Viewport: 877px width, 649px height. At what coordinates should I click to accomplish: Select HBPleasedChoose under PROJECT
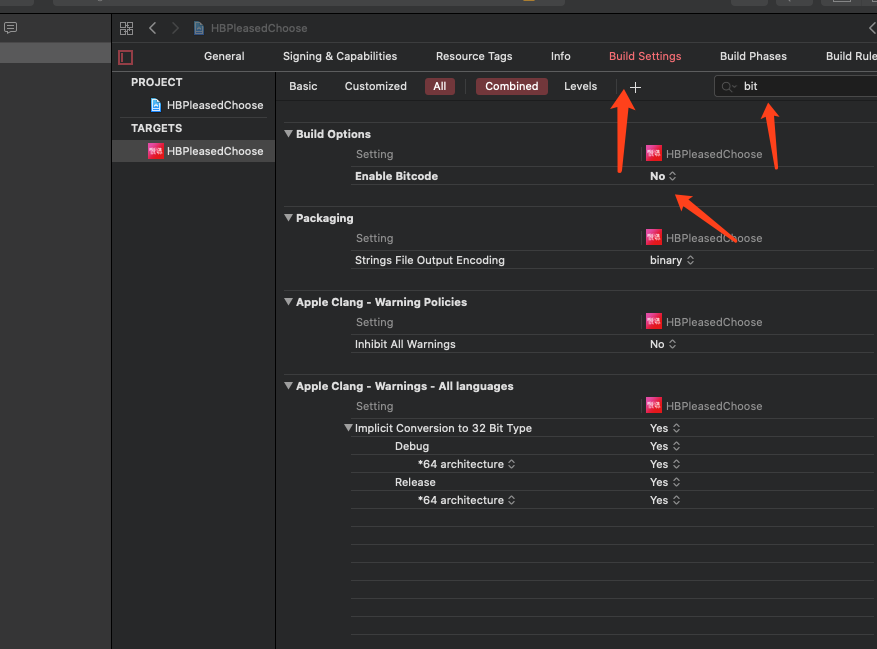coord(215,105)
